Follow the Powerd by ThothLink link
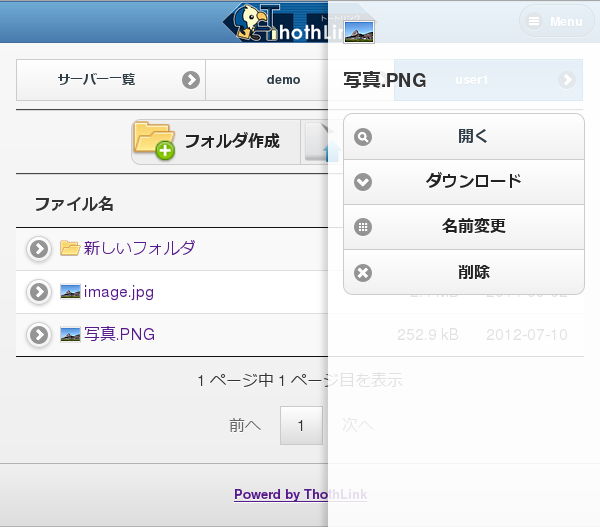 [300, 494]
